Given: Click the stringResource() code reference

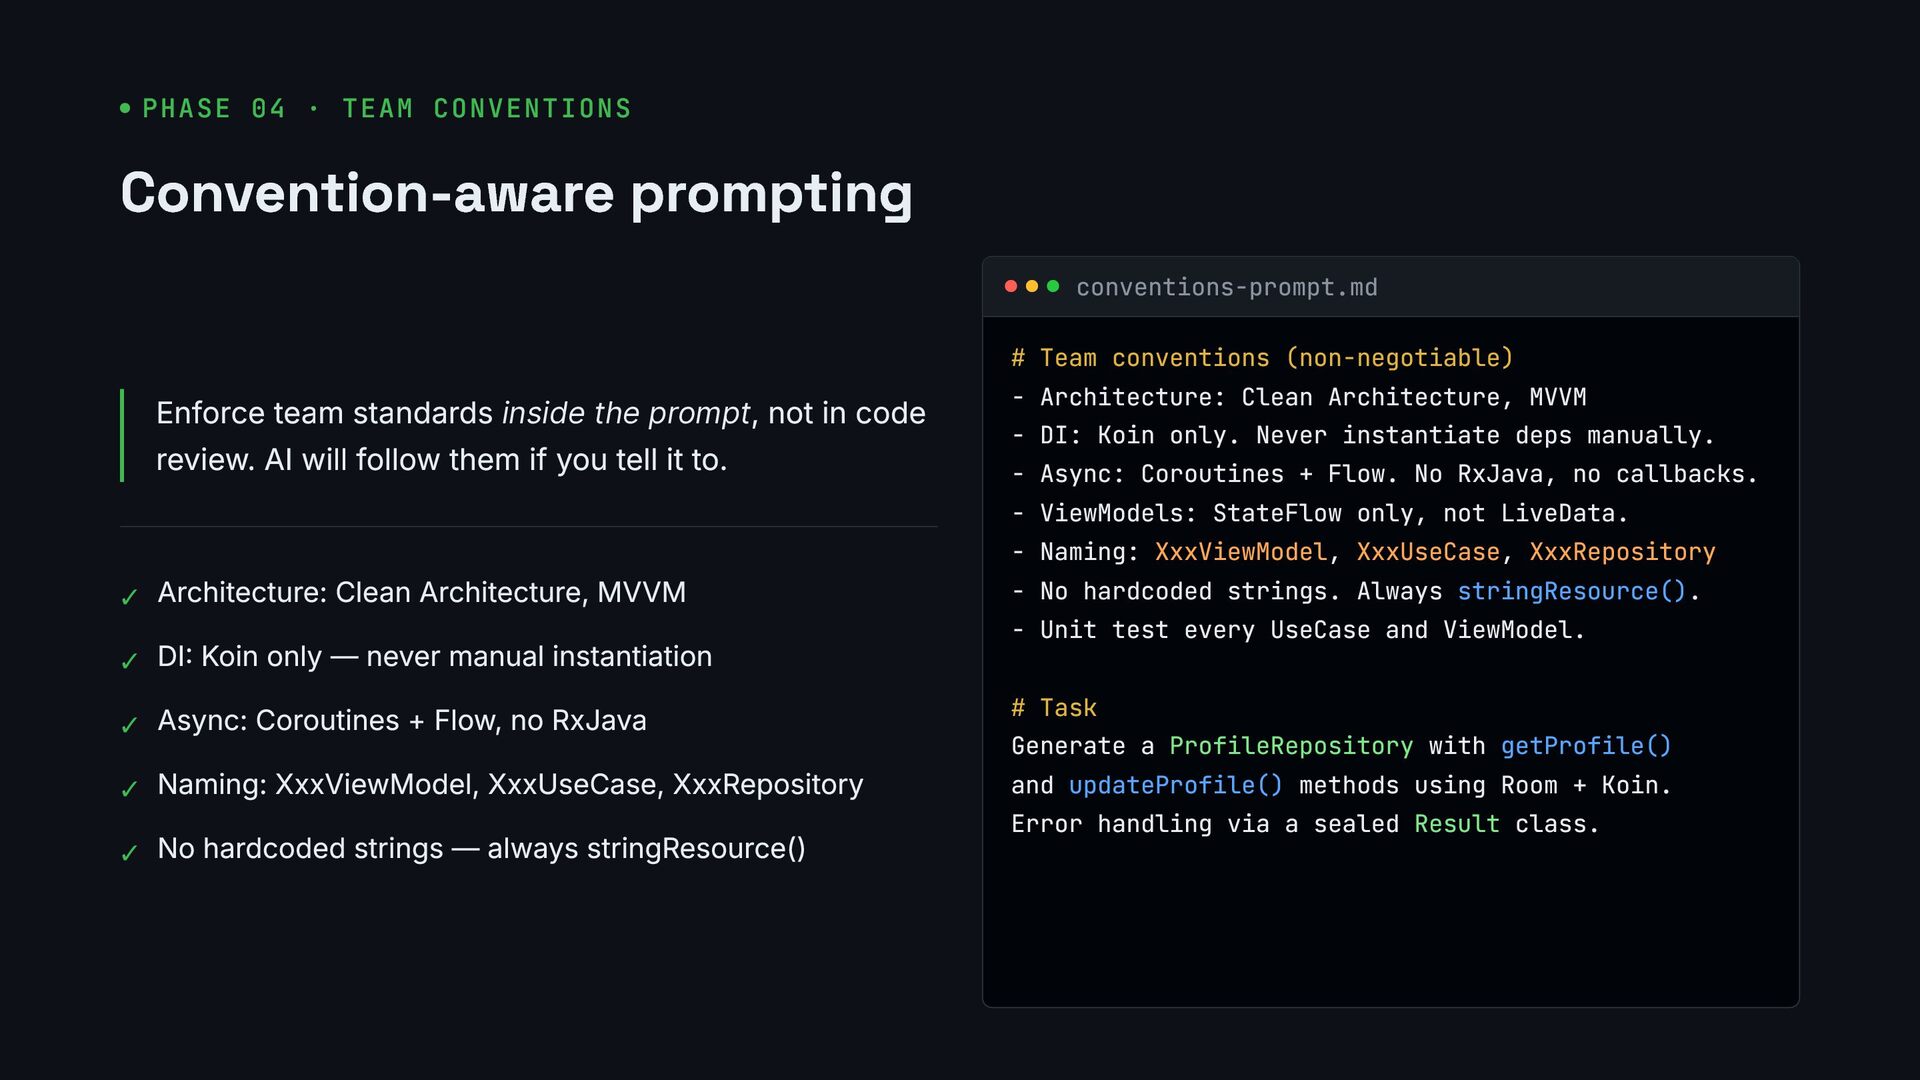Looking at the screenshot, I should [1572, 591].
